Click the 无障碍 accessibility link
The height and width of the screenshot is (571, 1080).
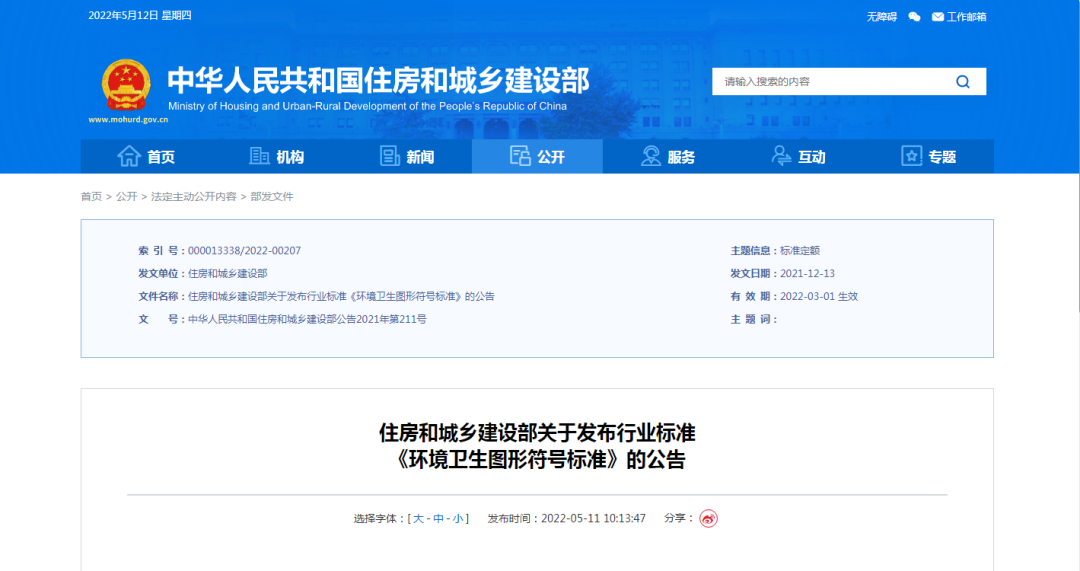point(882,17)
